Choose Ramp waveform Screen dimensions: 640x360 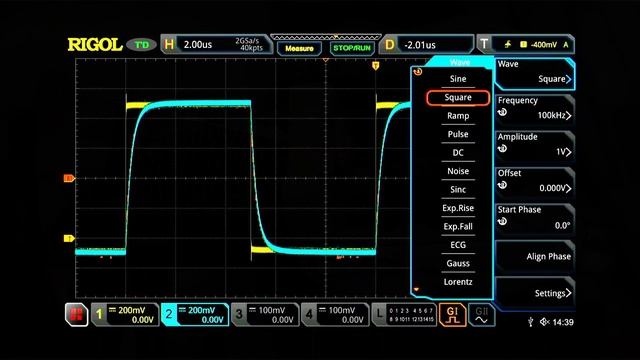click(x=458, y=116)
